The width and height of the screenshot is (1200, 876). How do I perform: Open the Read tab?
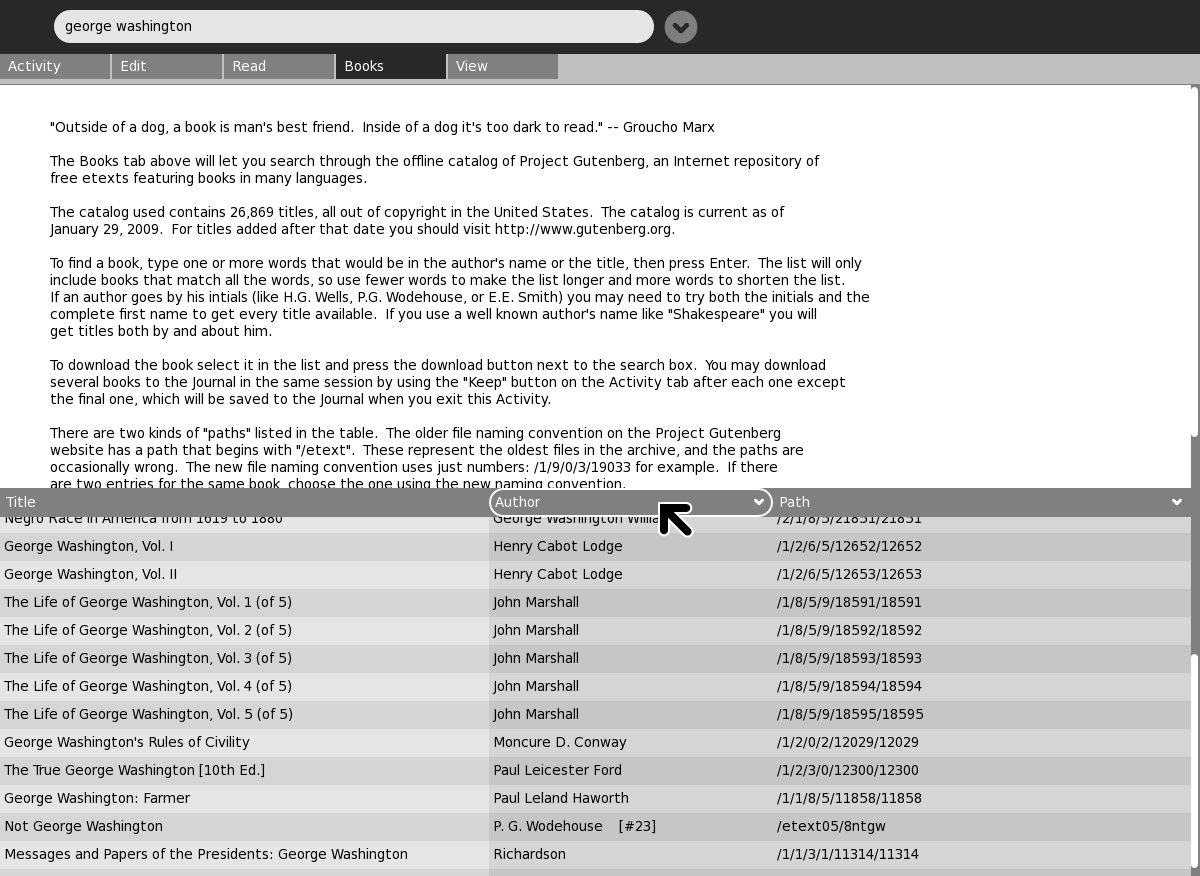coord(278,66)
